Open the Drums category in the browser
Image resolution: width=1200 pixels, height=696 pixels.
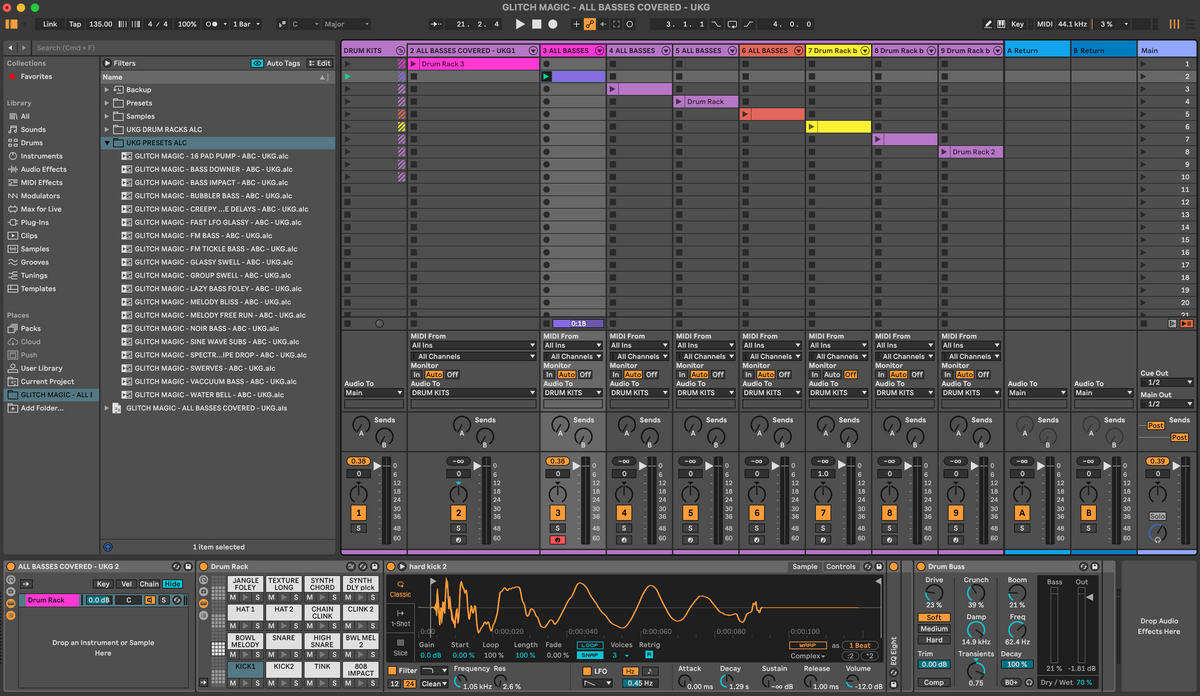32,143
